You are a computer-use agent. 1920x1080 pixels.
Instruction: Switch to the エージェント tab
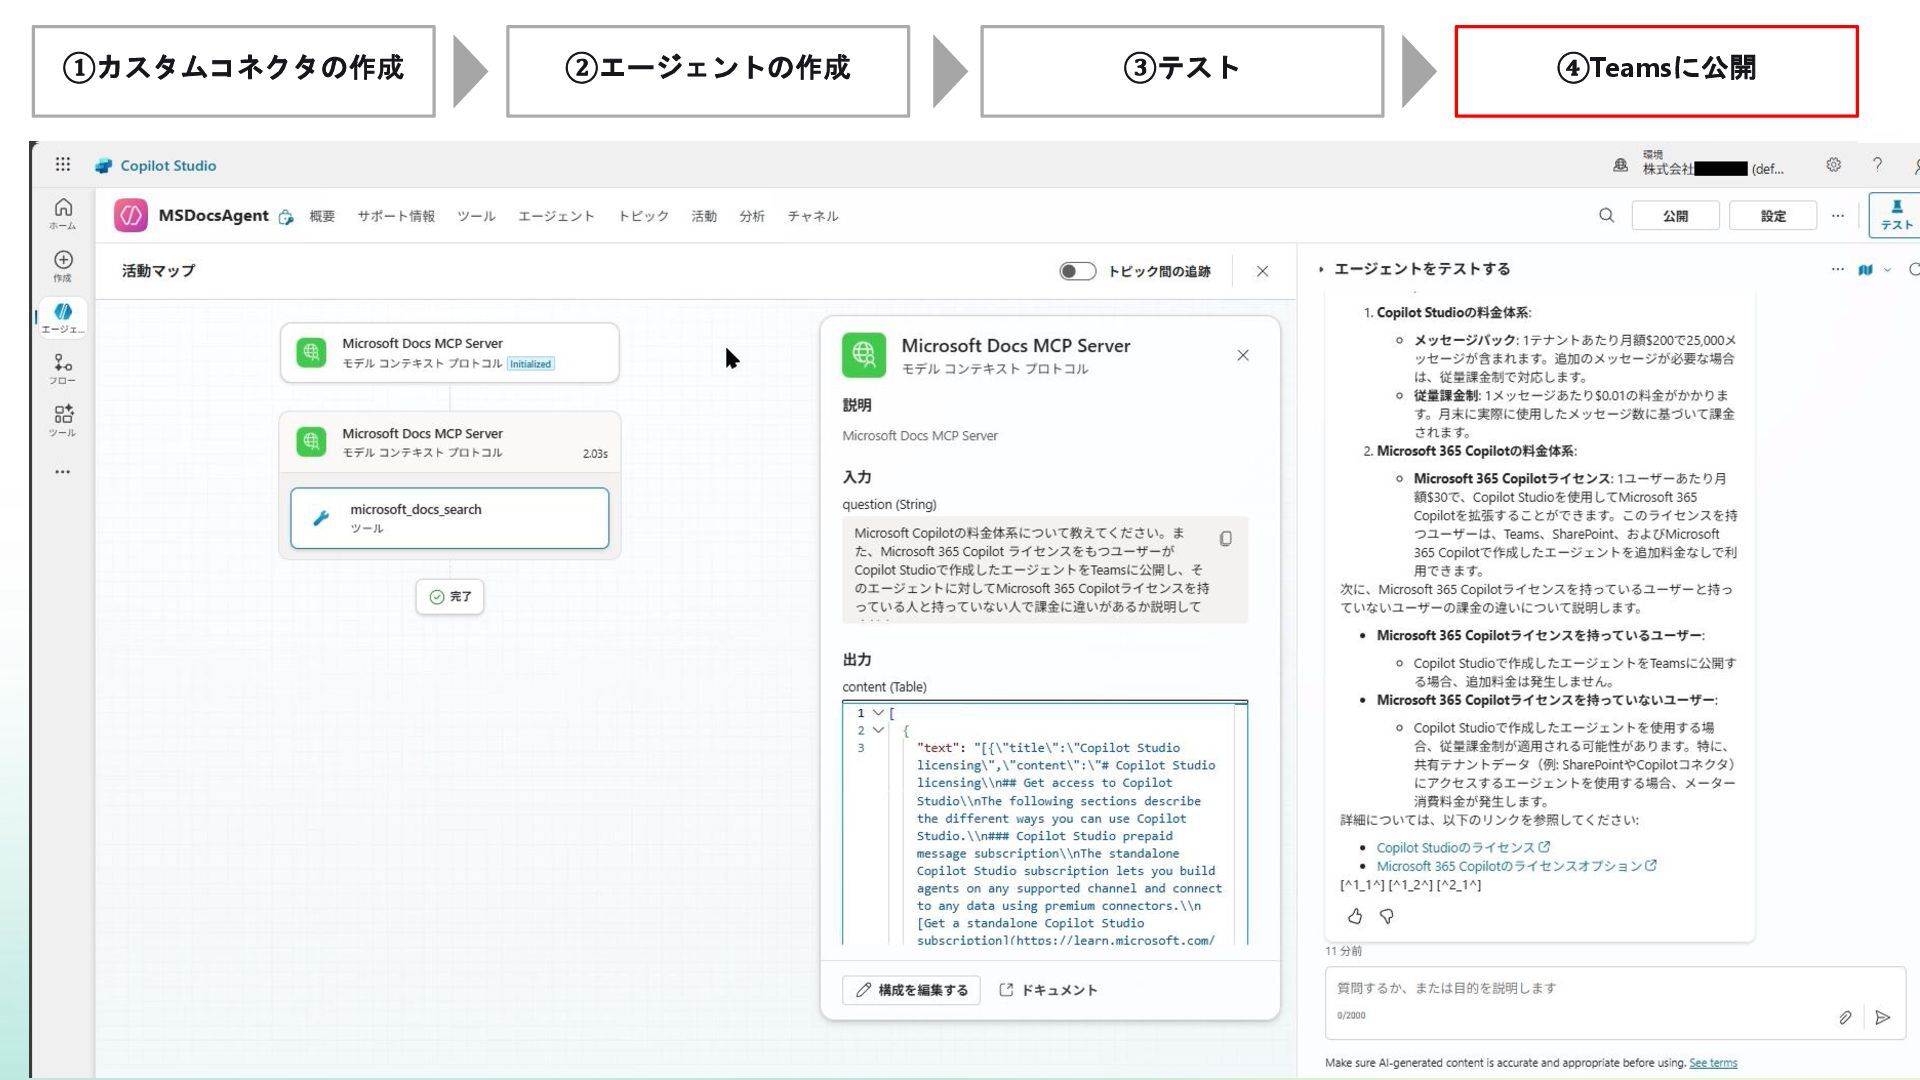click(x=556, y=216)
